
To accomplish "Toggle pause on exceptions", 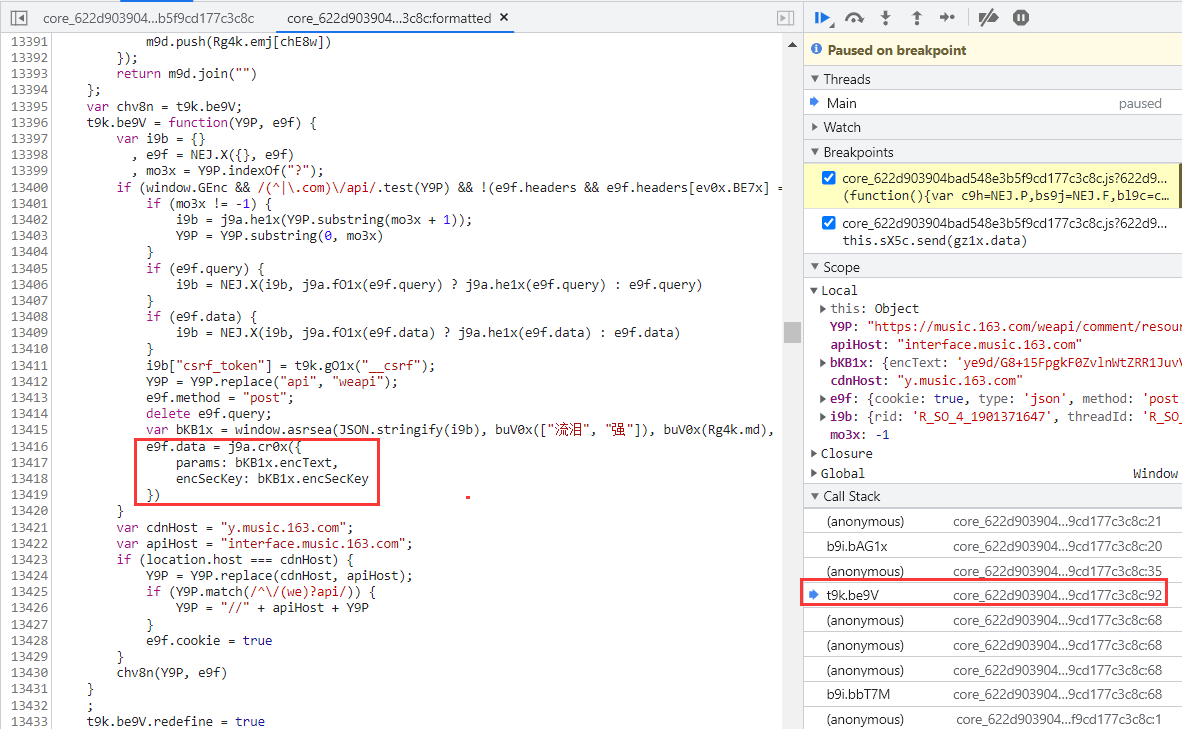I will point(1020,17).
